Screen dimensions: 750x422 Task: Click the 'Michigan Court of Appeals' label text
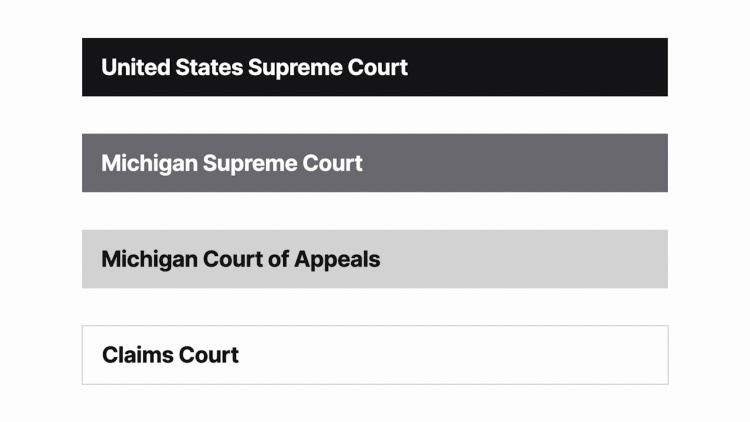pos(241,259)
